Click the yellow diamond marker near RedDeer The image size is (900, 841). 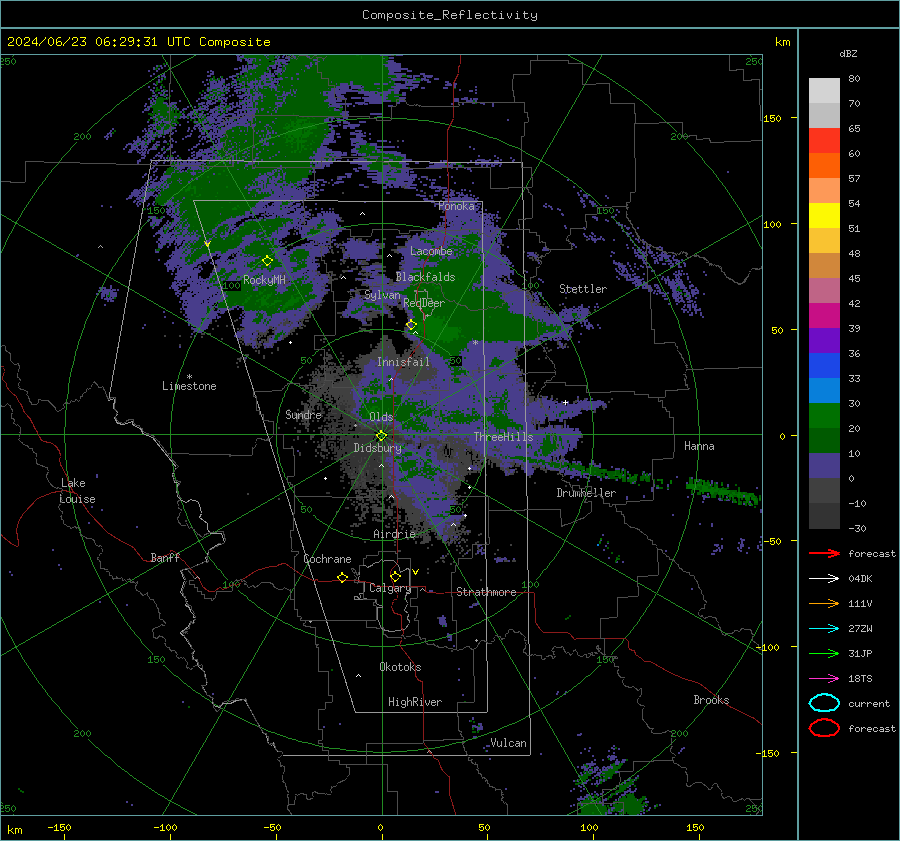[411, 325]
